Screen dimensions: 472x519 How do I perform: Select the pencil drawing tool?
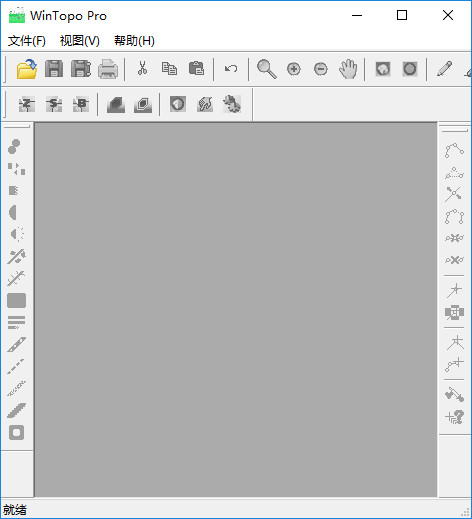point(444,69)
